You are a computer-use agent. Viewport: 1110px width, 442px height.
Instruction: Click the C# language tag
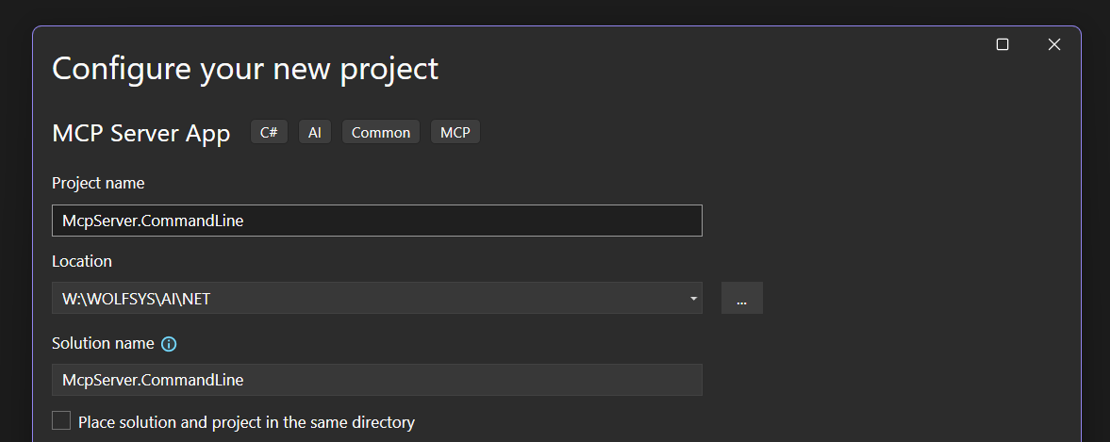269,132
